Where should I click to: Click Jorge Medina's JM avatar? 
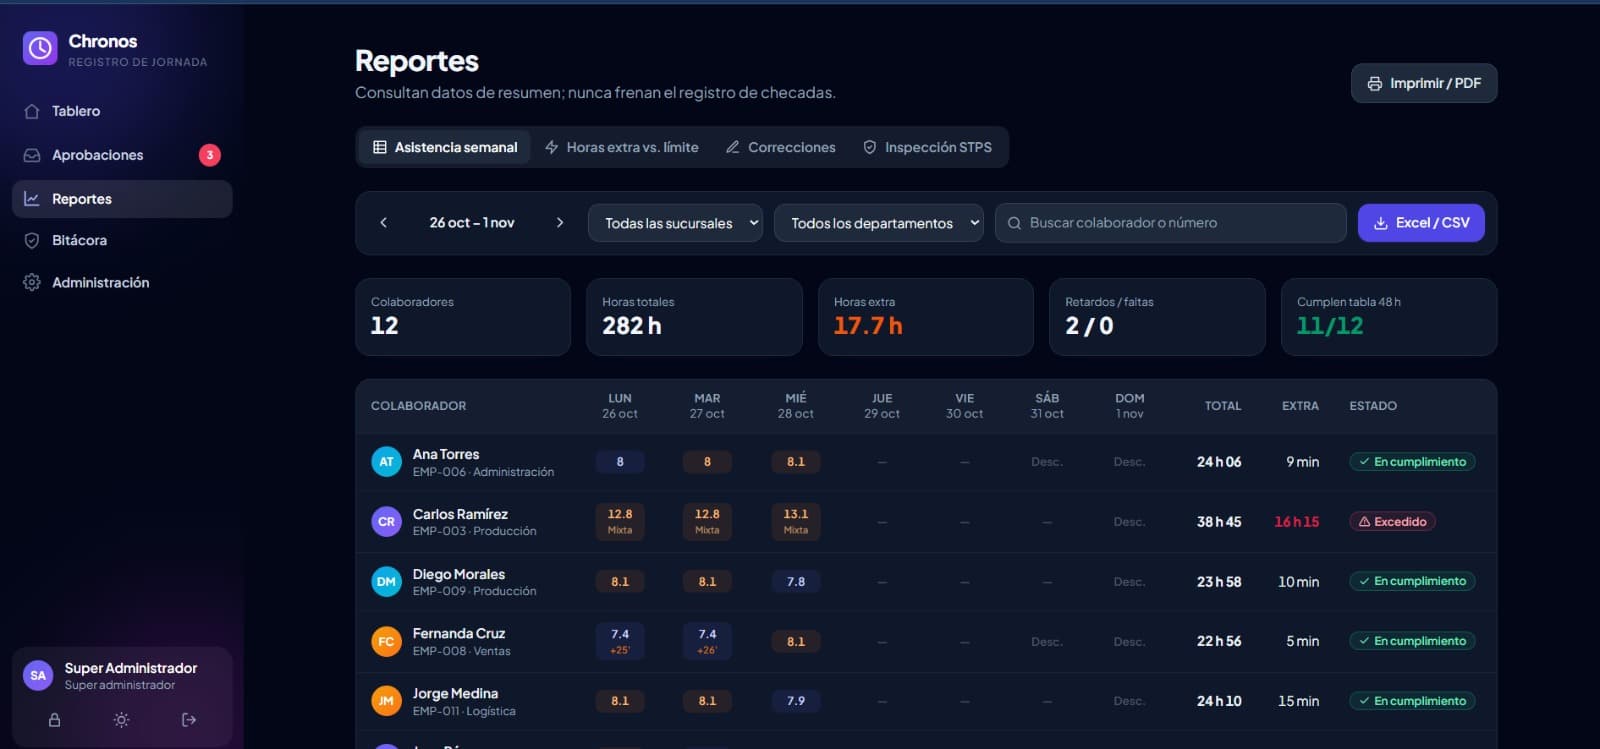point(386,701)
